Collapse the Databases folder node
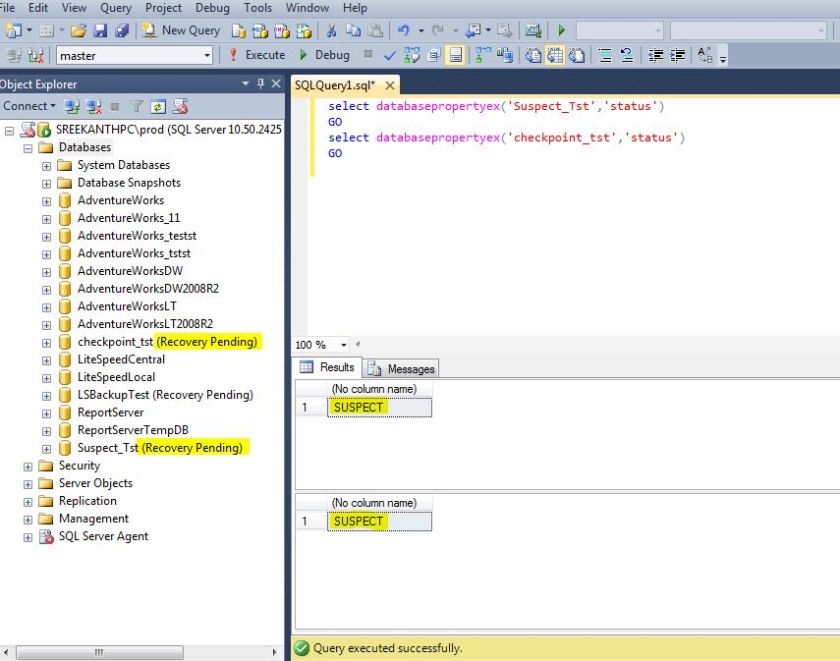This screenshot has height=661, width=840. (28, 148)
